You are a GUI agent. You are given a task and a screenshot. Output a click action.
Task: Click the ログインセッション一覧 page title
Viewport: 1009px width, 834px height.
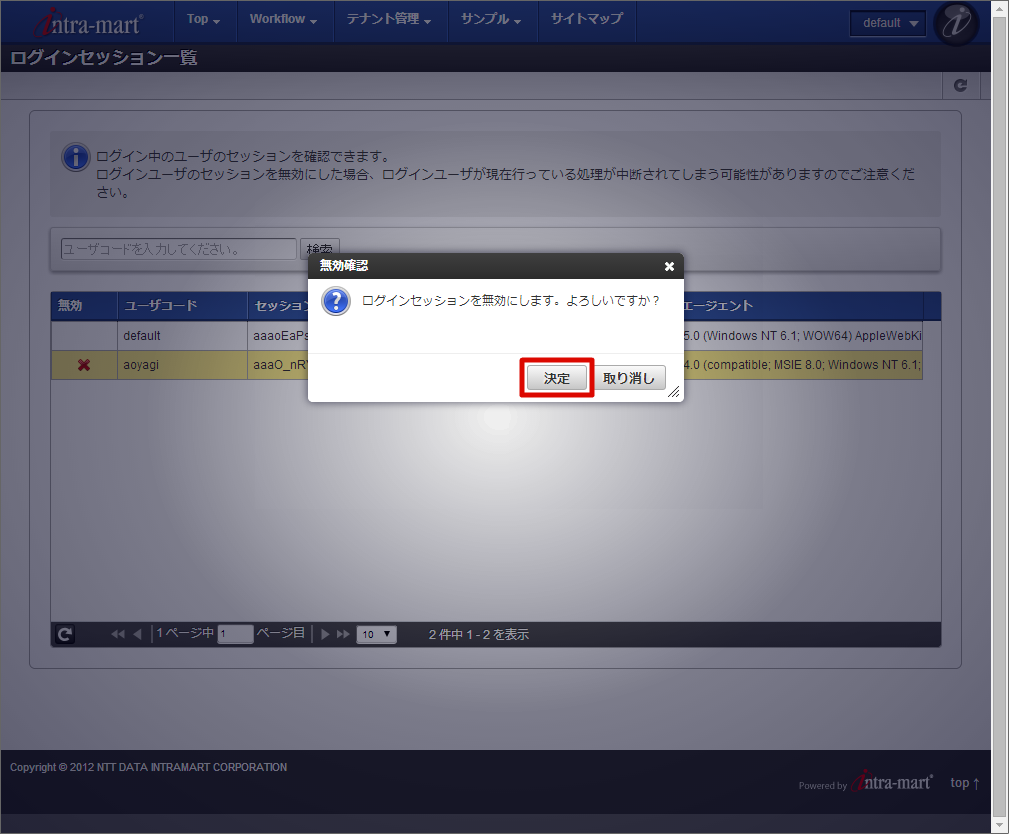click(x=104, y=58)
